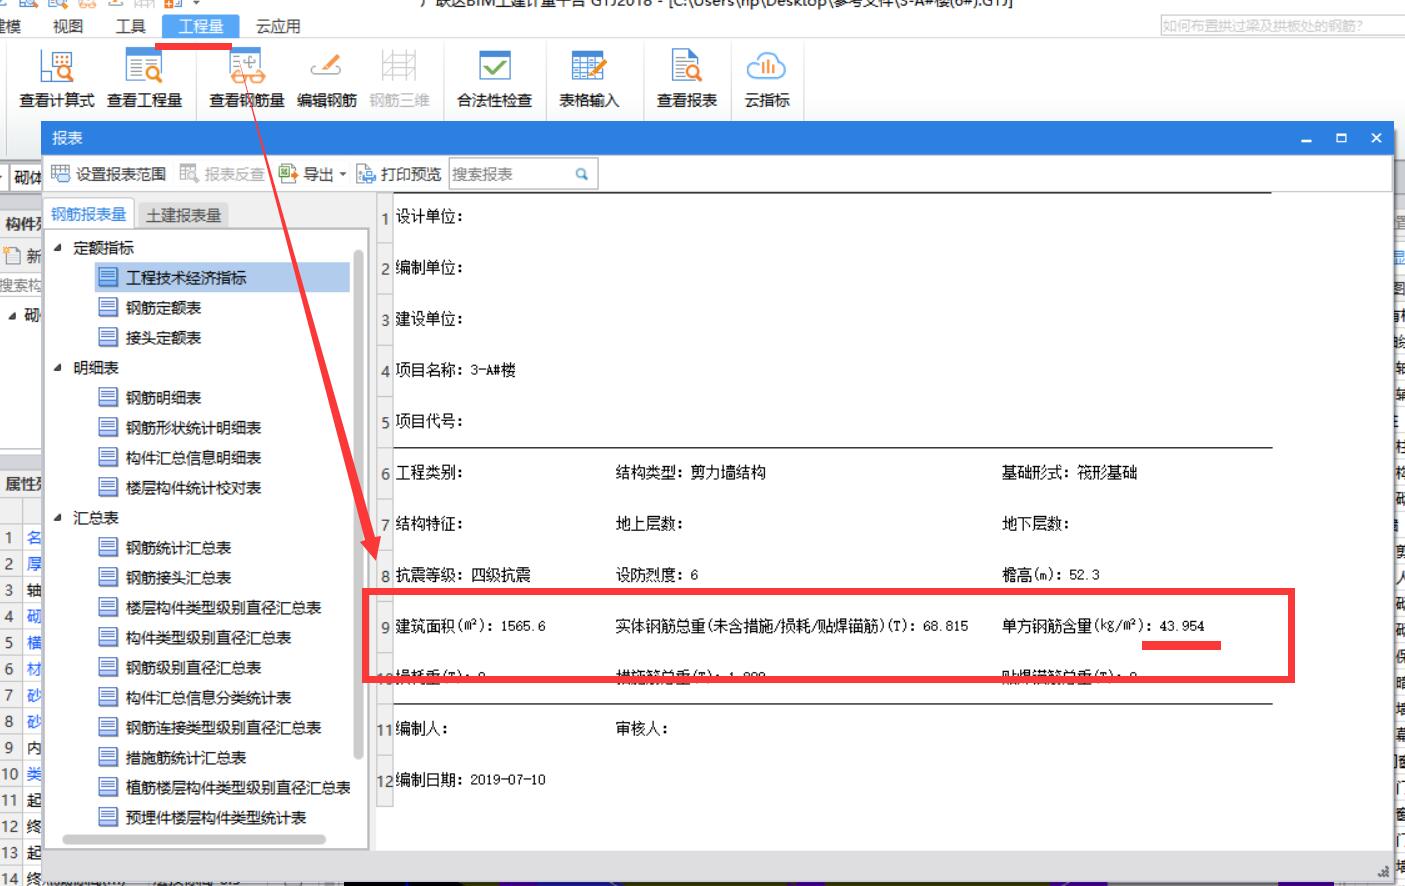Open the 工程量 ribbon tab

click(200, 26)
